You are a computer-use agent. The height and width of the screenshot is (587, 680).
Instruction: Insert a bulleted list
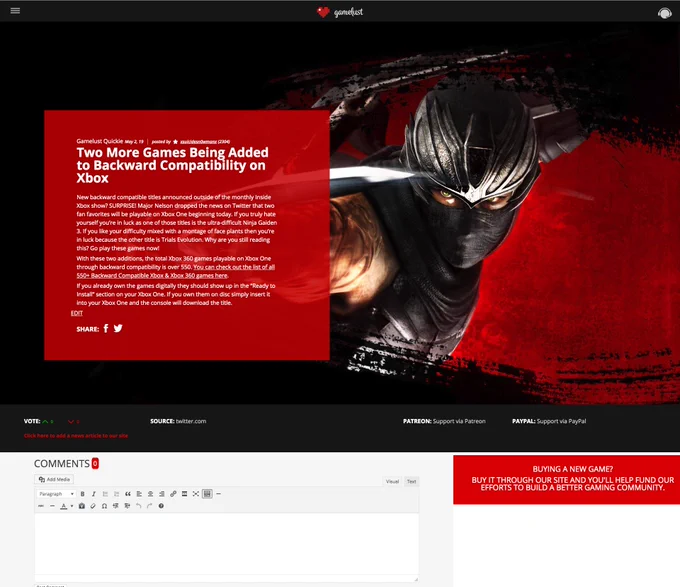click(x=105, y=494)
